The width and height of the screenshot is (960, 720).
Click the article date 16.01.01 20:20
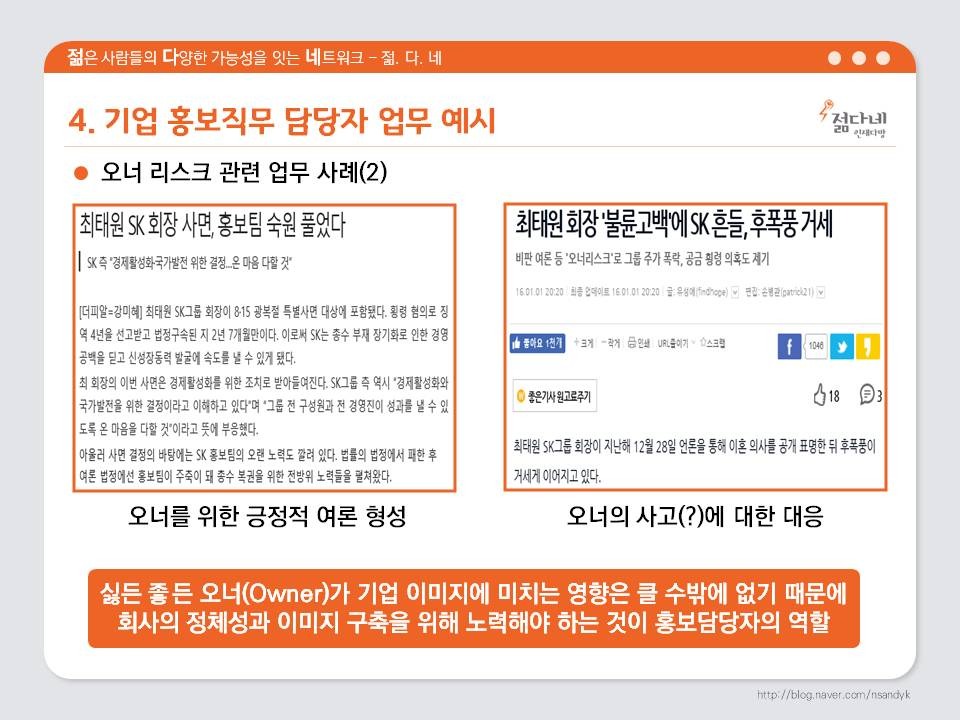click(x=539, y=292)
